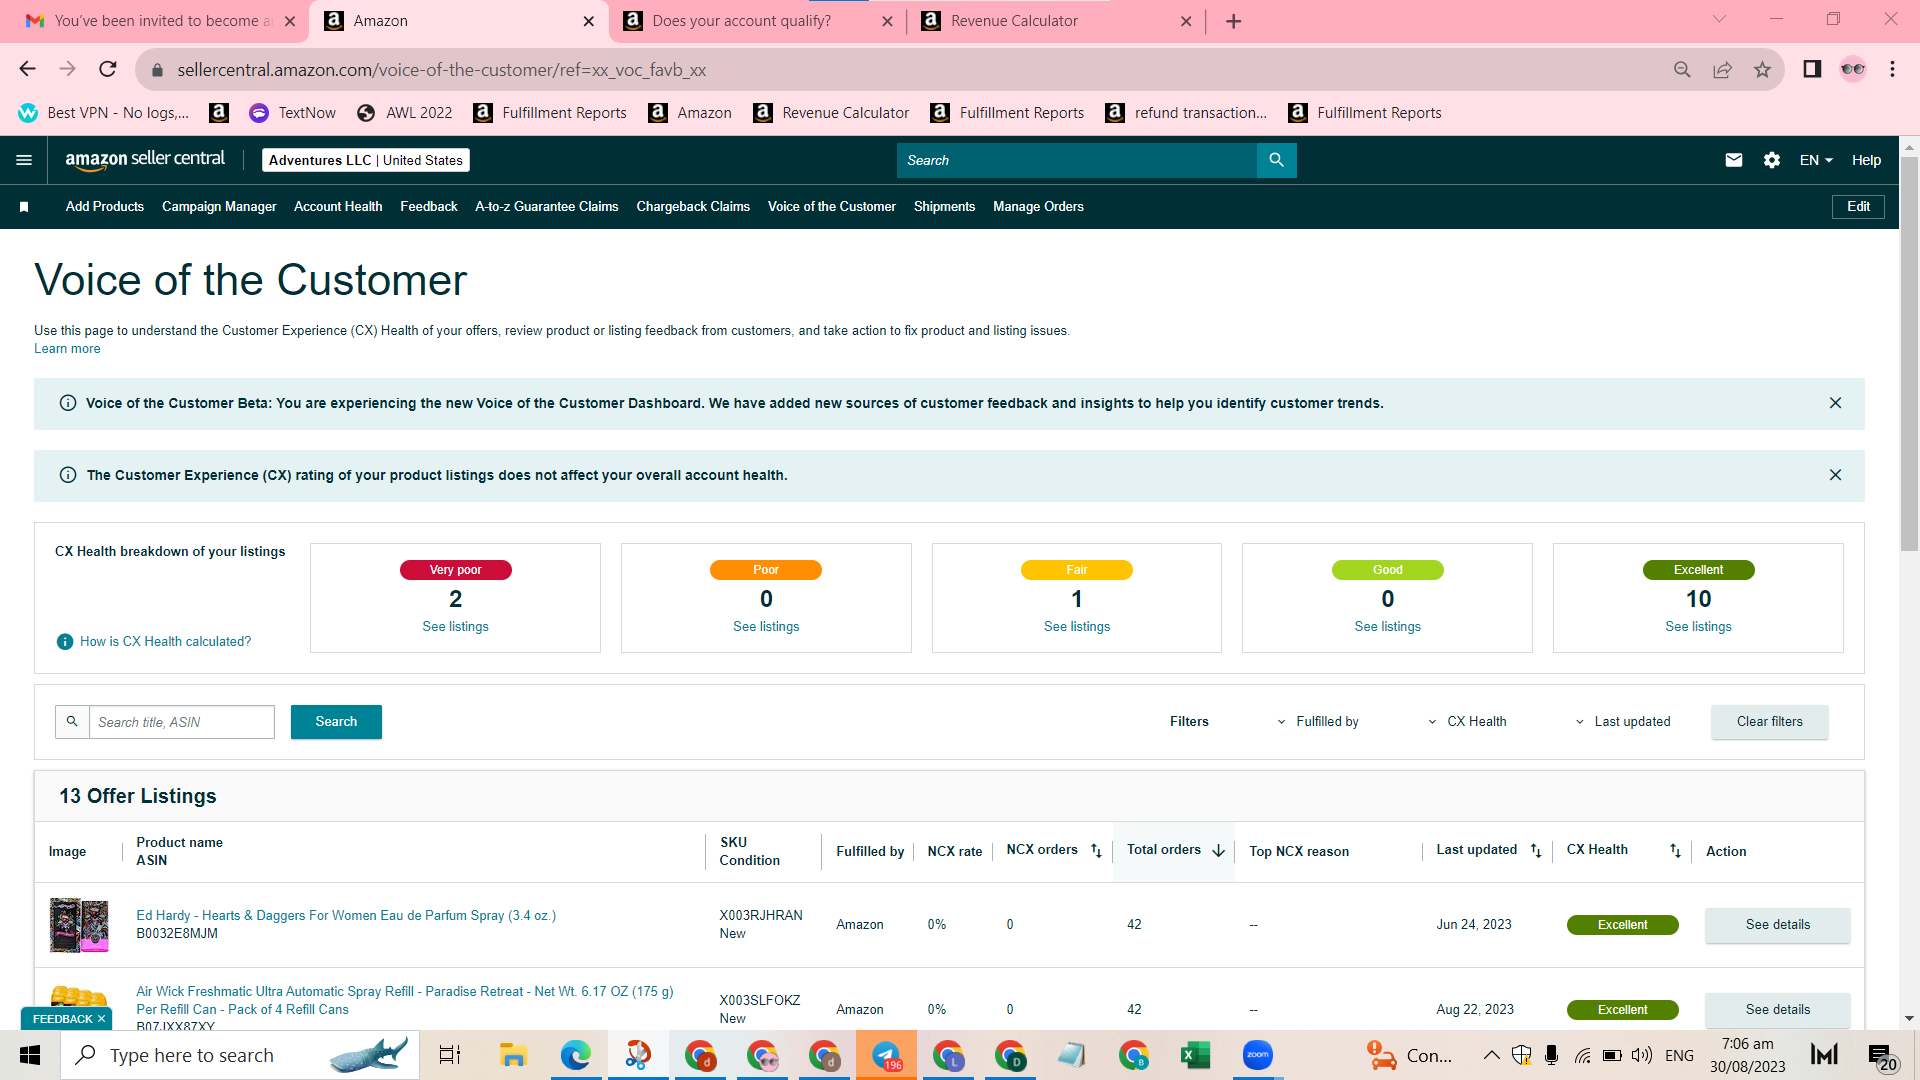Click the Clear filters button
Viewport: 1920px width, 1080px height.
pyautogui.click(x=1769, y=722)
